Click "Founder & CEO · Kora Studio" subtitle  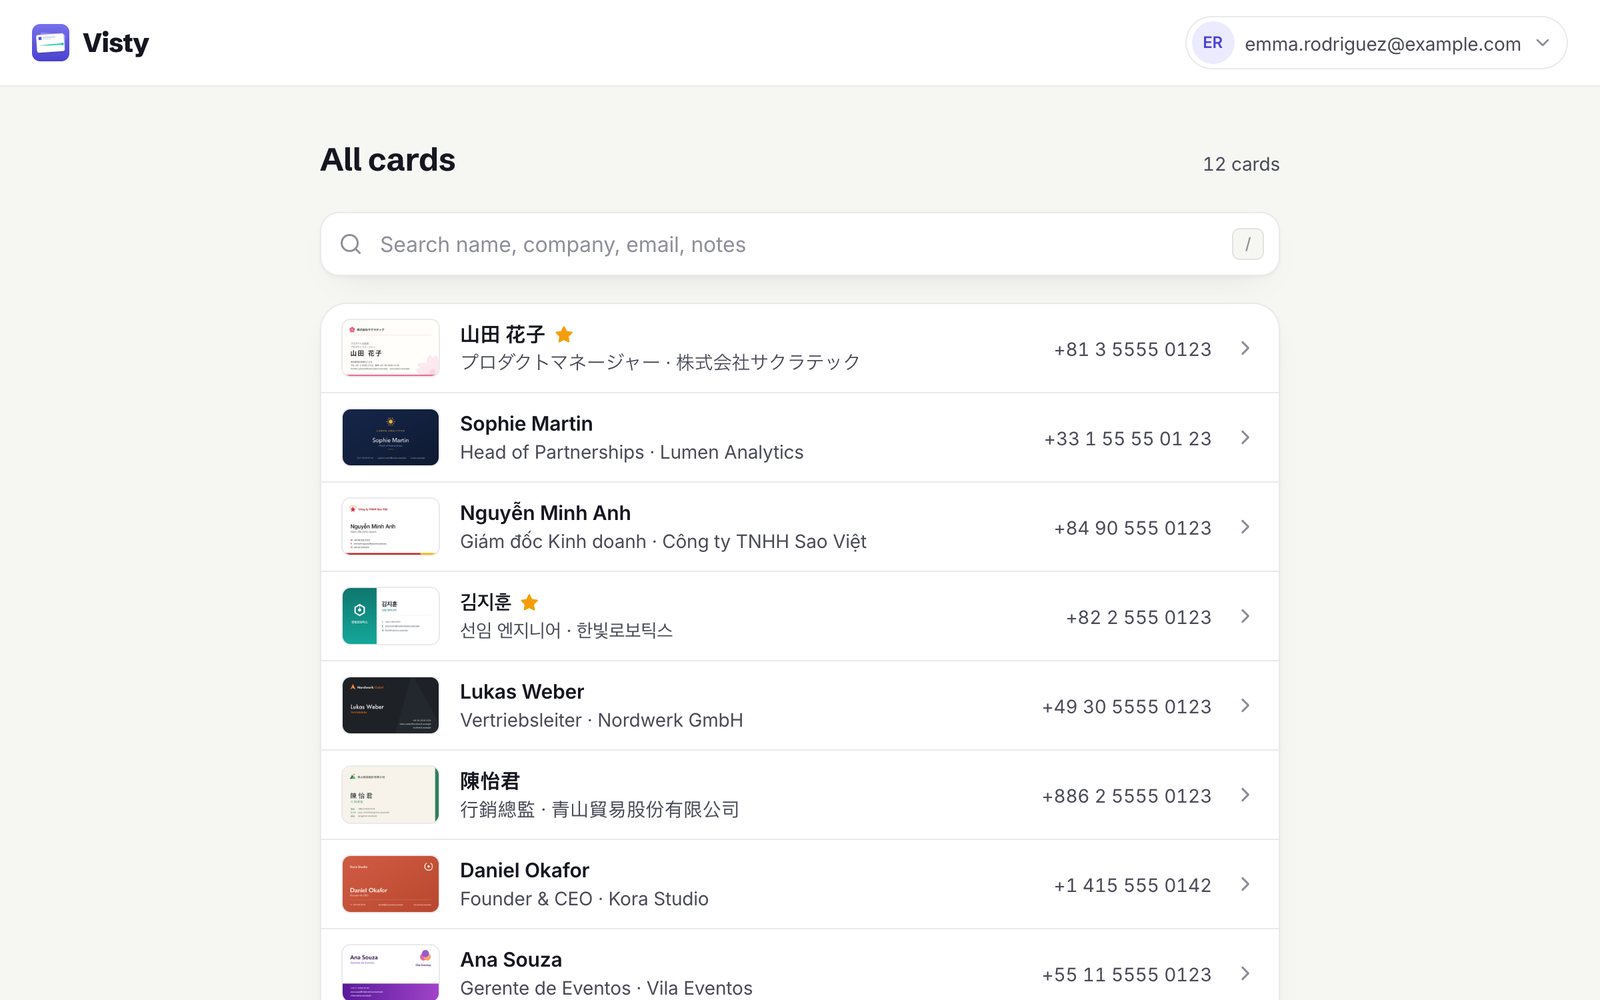[584, 899]
